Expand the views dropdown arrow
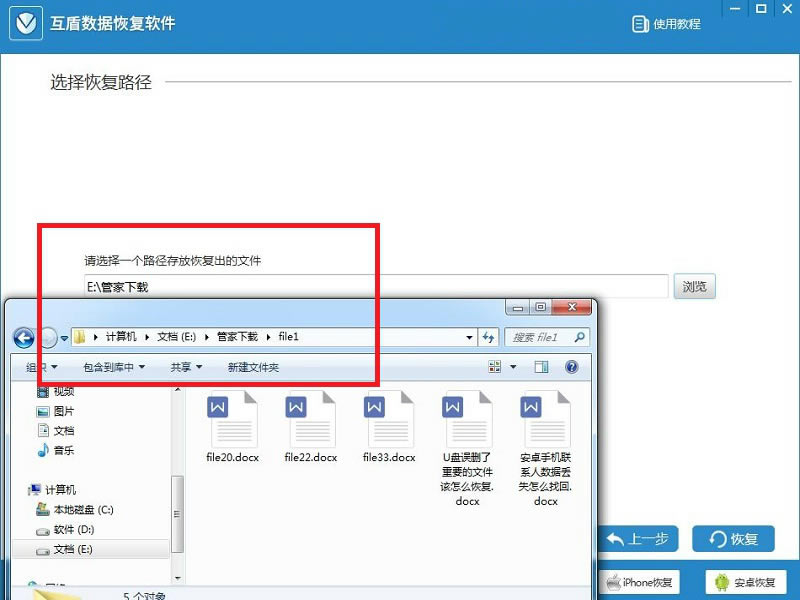This screenshot has width=800, height=600. pyautogui.click(x=513, y=366)
